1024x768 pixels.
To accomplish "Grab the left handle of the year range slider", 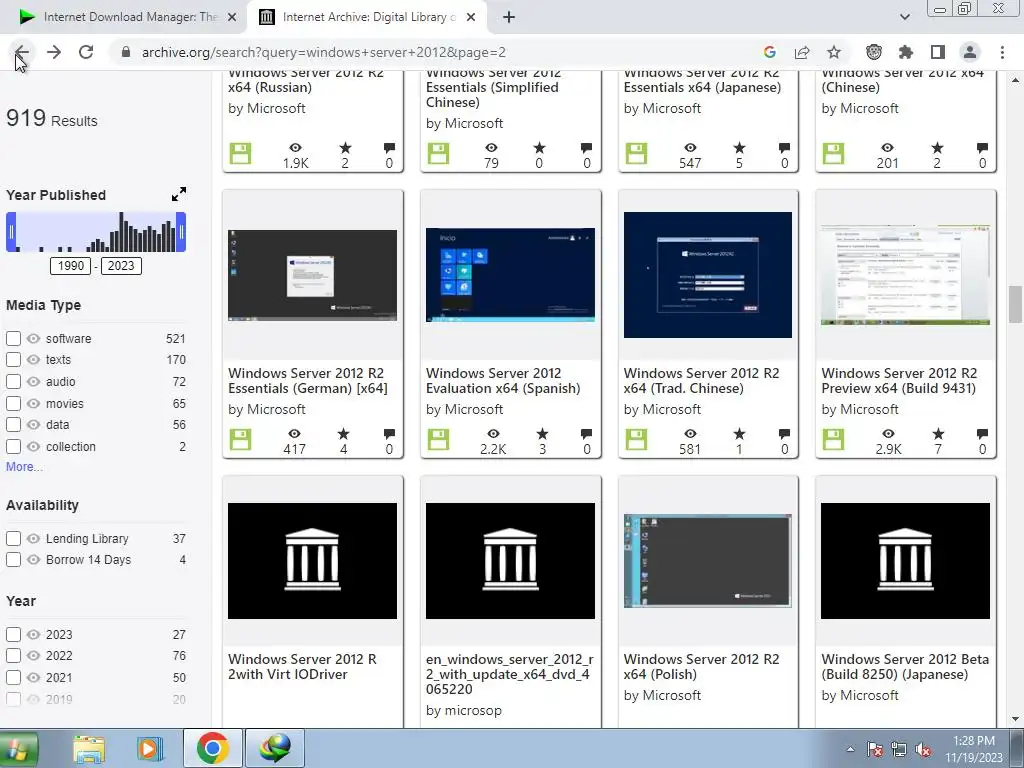I will click(11, 232).
